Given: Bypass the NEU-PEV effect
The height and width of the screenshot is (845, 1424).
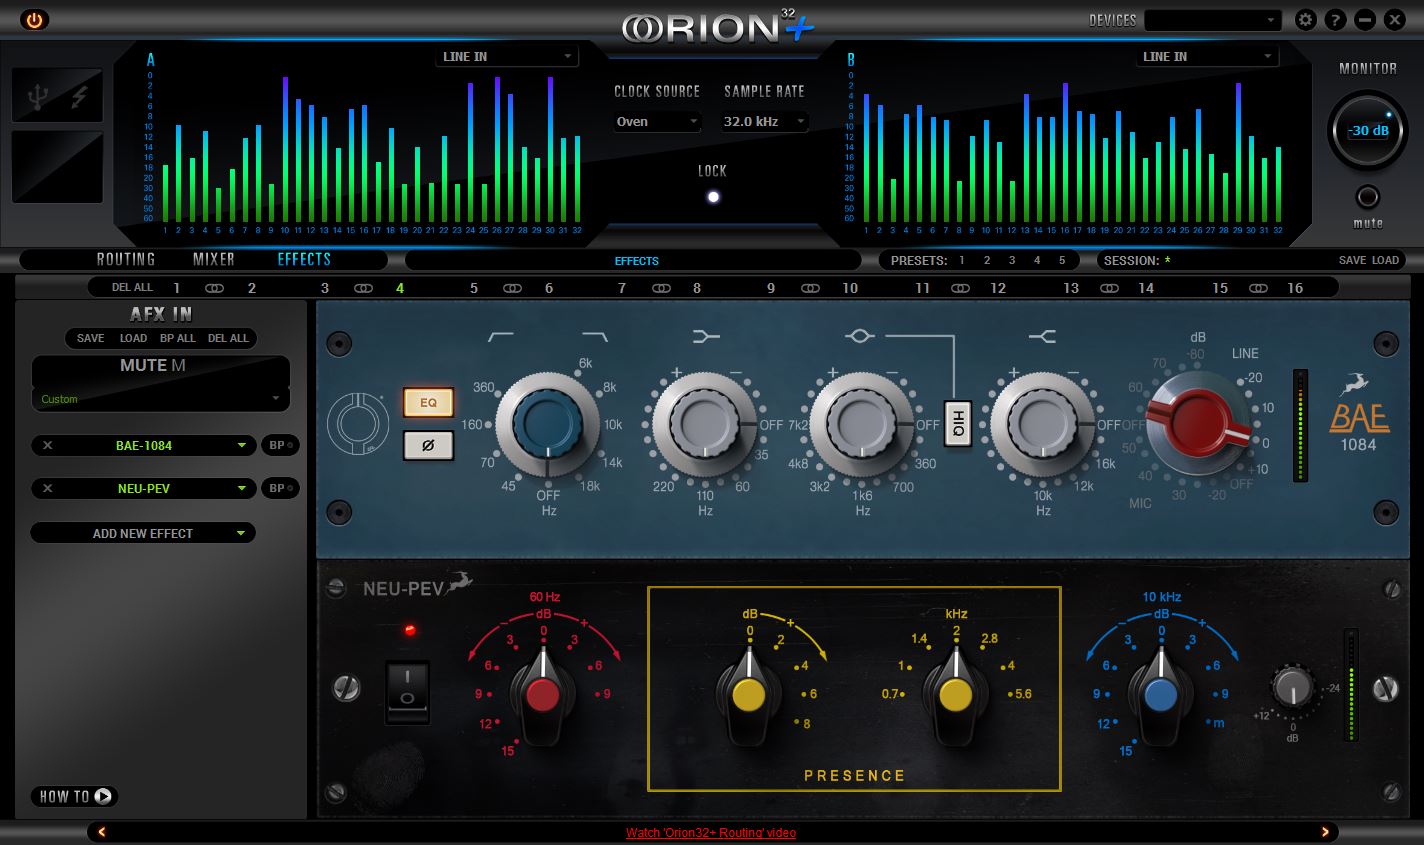Looking at the screenshot, I should 281,488.
